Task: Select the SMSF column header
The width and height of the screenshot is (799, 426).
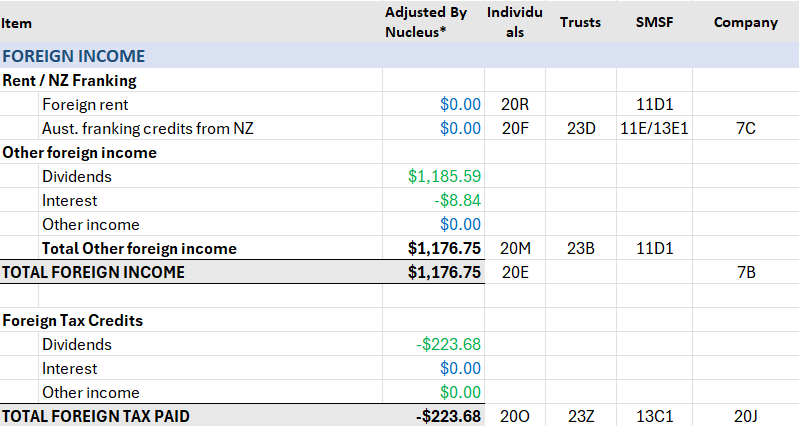Action: (653, 22)
